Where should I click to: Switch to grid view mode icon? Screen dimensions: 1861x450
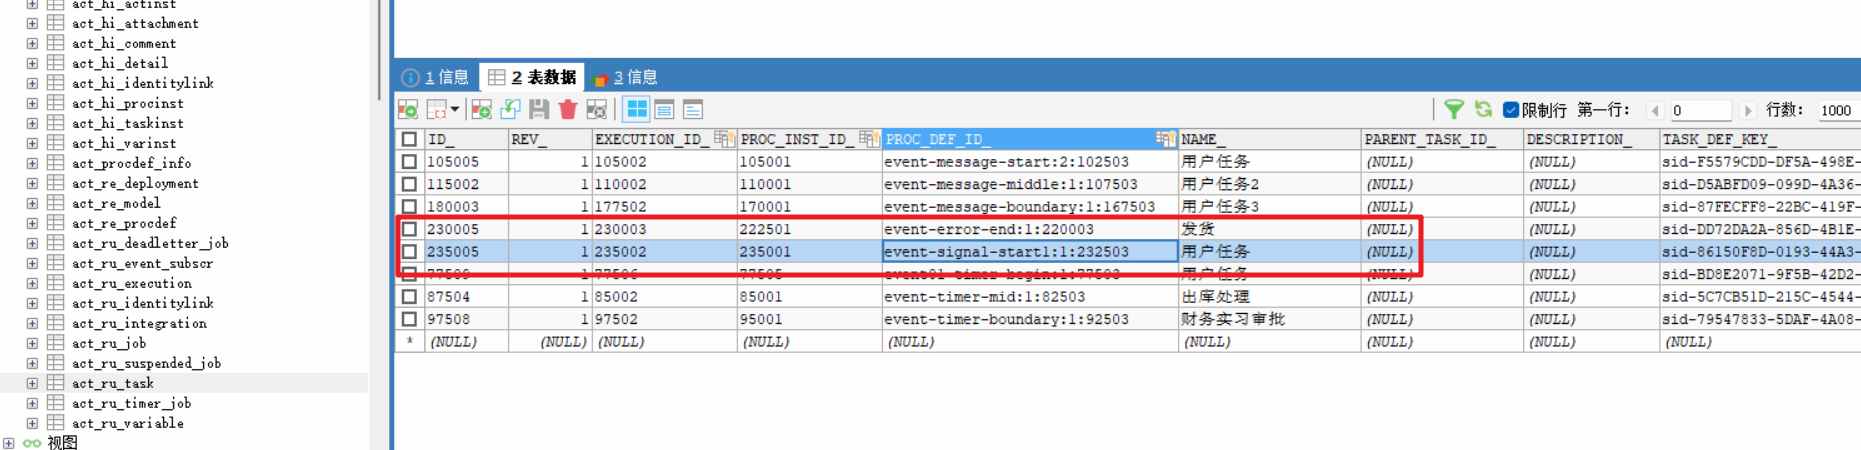[x=636, y=110]
